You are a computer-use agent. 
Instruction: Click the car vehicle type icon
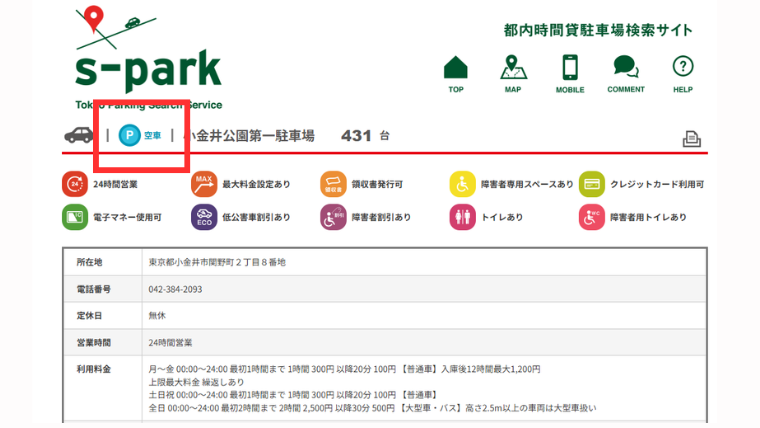pyautogui.click(x=79, y=135)
